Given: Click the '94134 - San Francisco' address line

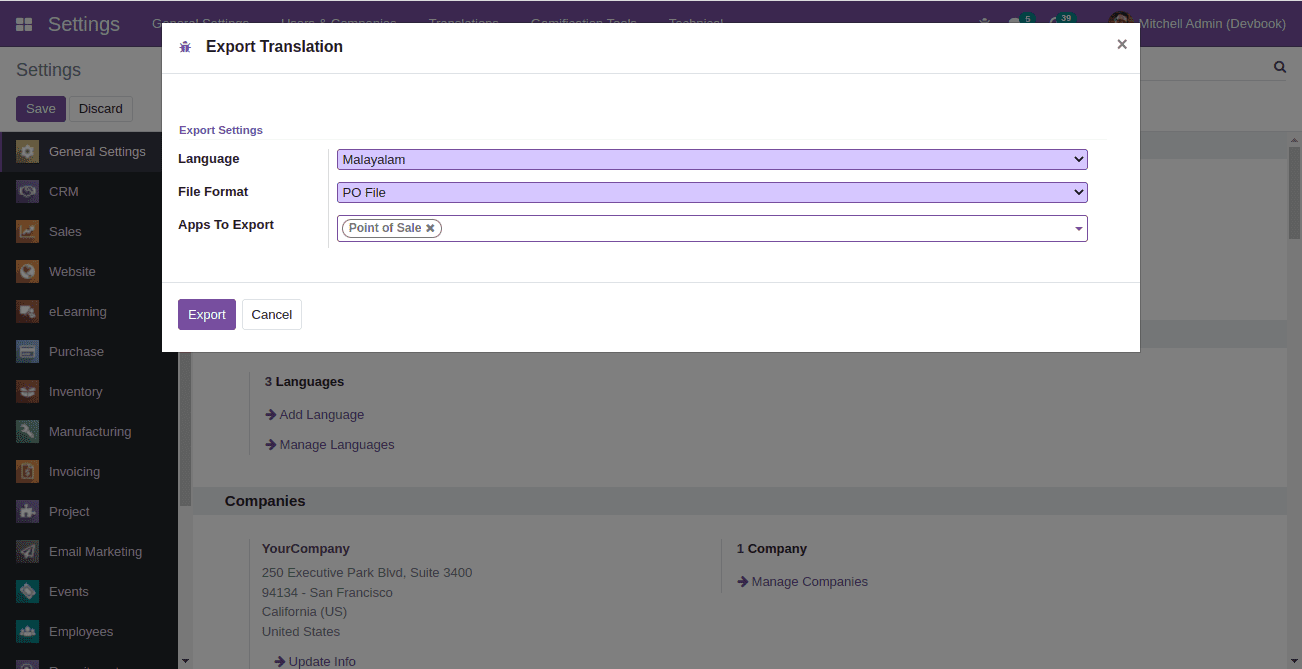Looking at the screenshot, I should (327, 593).
